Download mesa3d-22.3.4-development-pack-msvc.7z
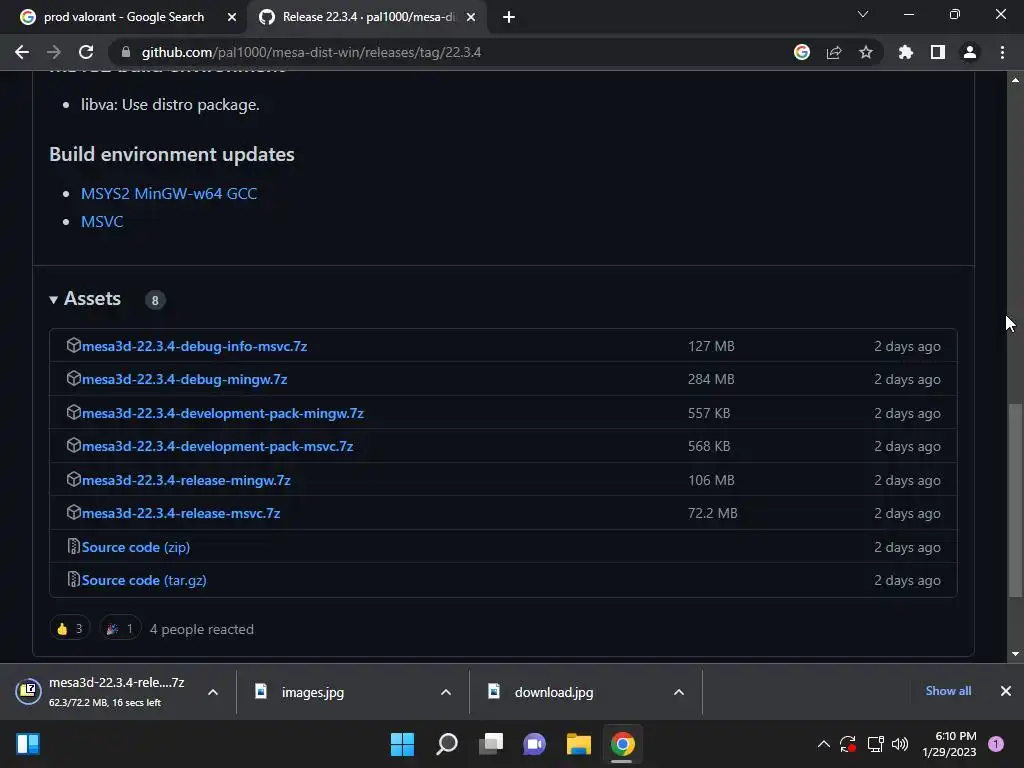The image size is (1024, 768). (217, 447)
